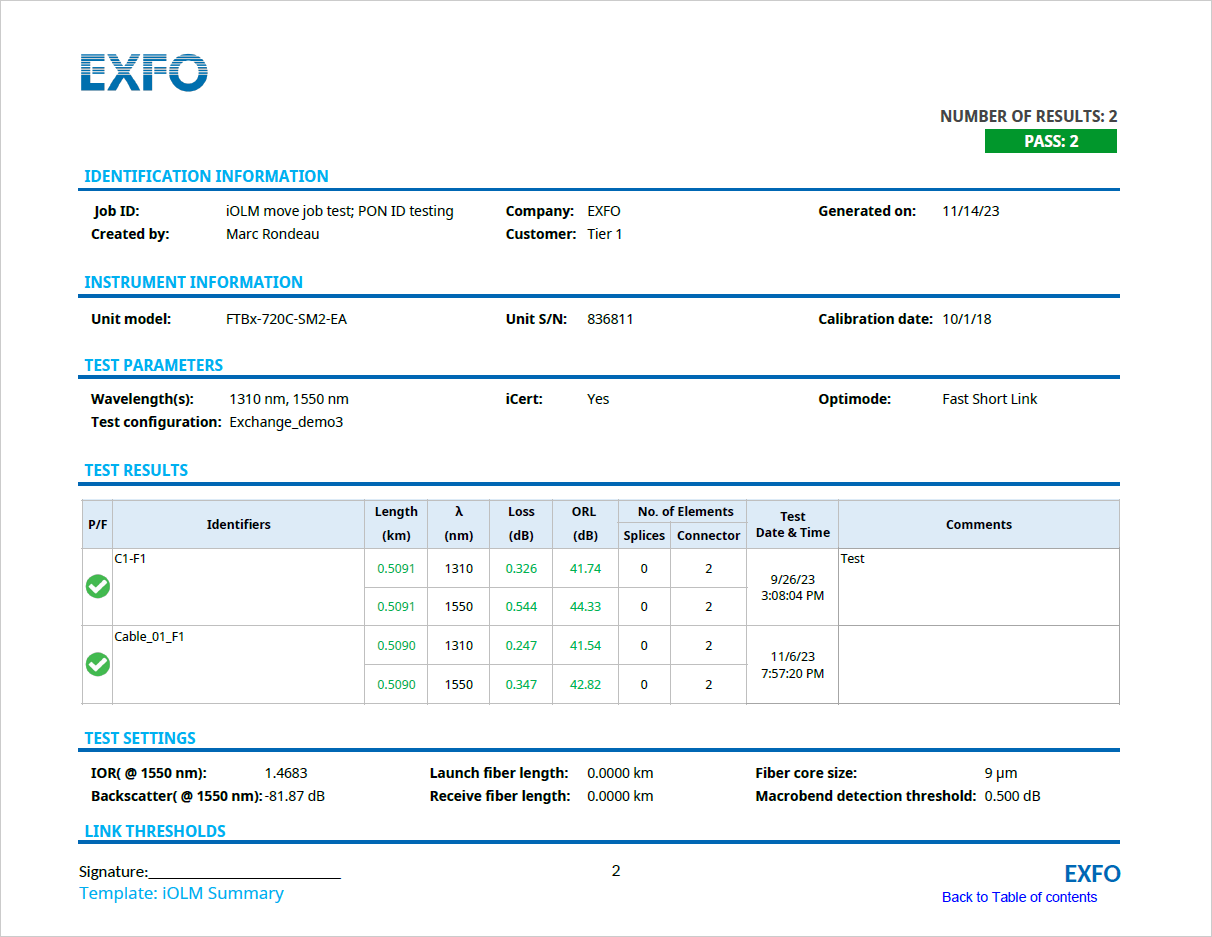Click the TEST SETTINGS heading
Viewport: 1212px width, 937px height.
pyautogui.click(x=140, y=738)
